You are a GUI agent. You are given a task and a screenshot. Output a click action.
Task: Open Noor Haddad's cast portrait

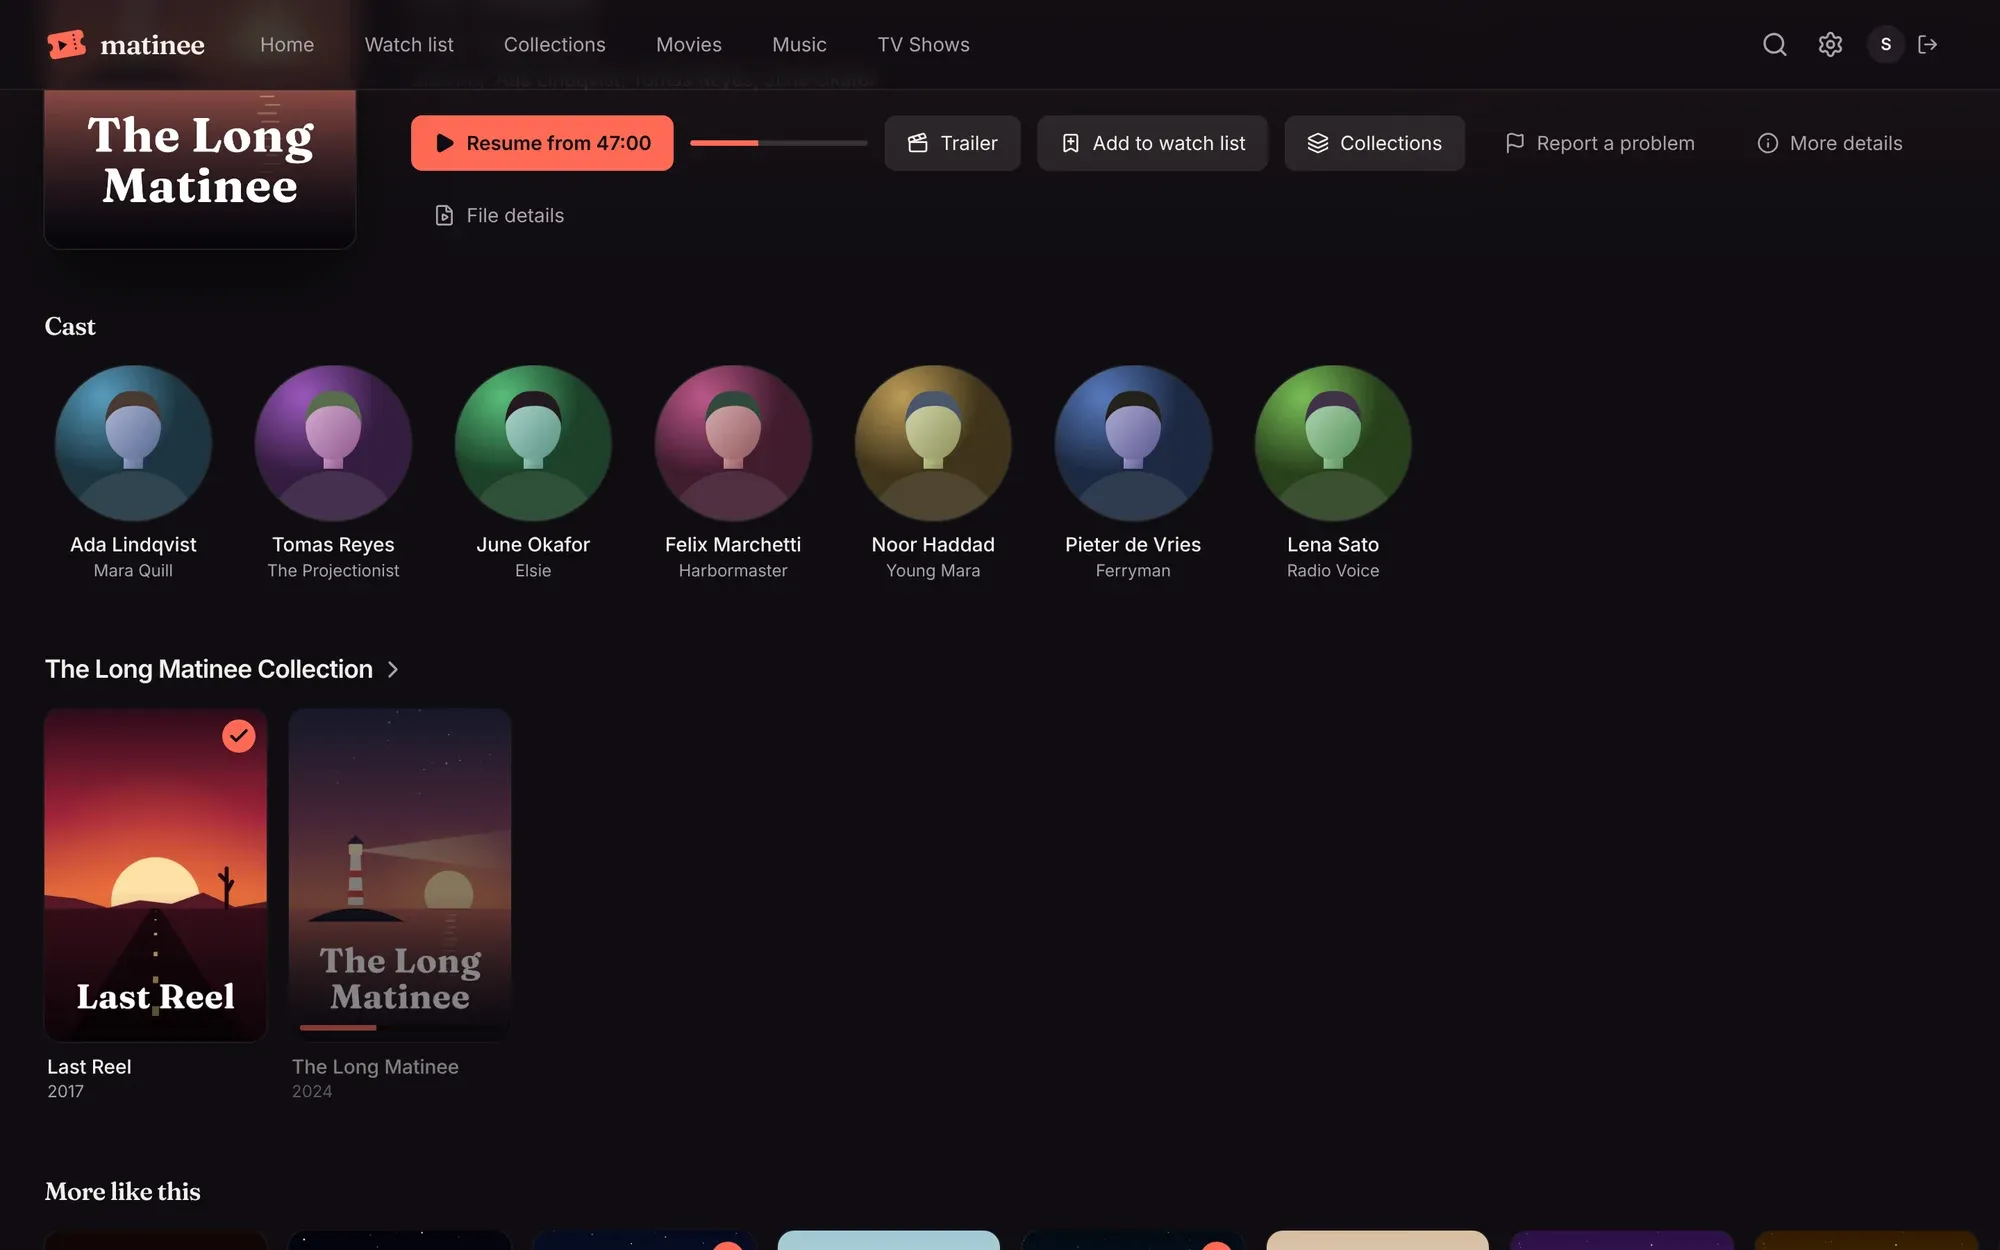point(933,443)
